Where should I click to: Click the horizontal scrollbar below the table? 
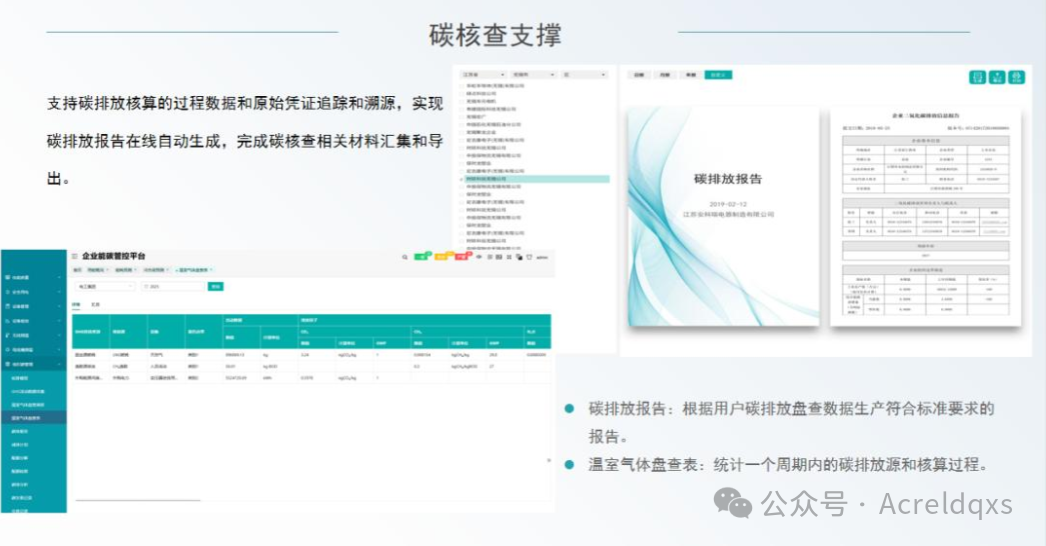pos(137,500)
